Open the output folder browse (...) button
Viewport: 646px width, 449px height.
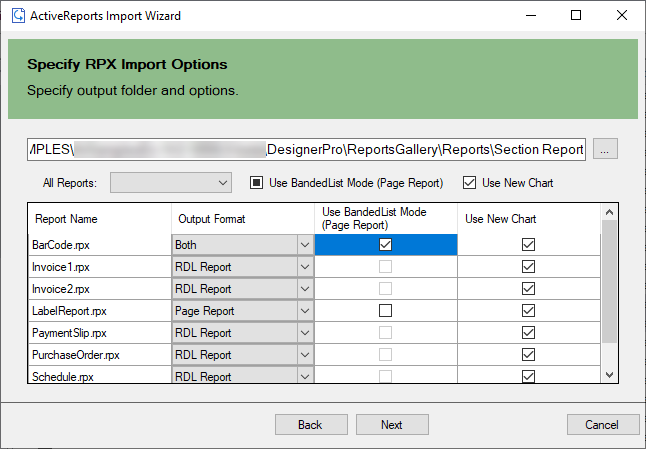[605, 149]
